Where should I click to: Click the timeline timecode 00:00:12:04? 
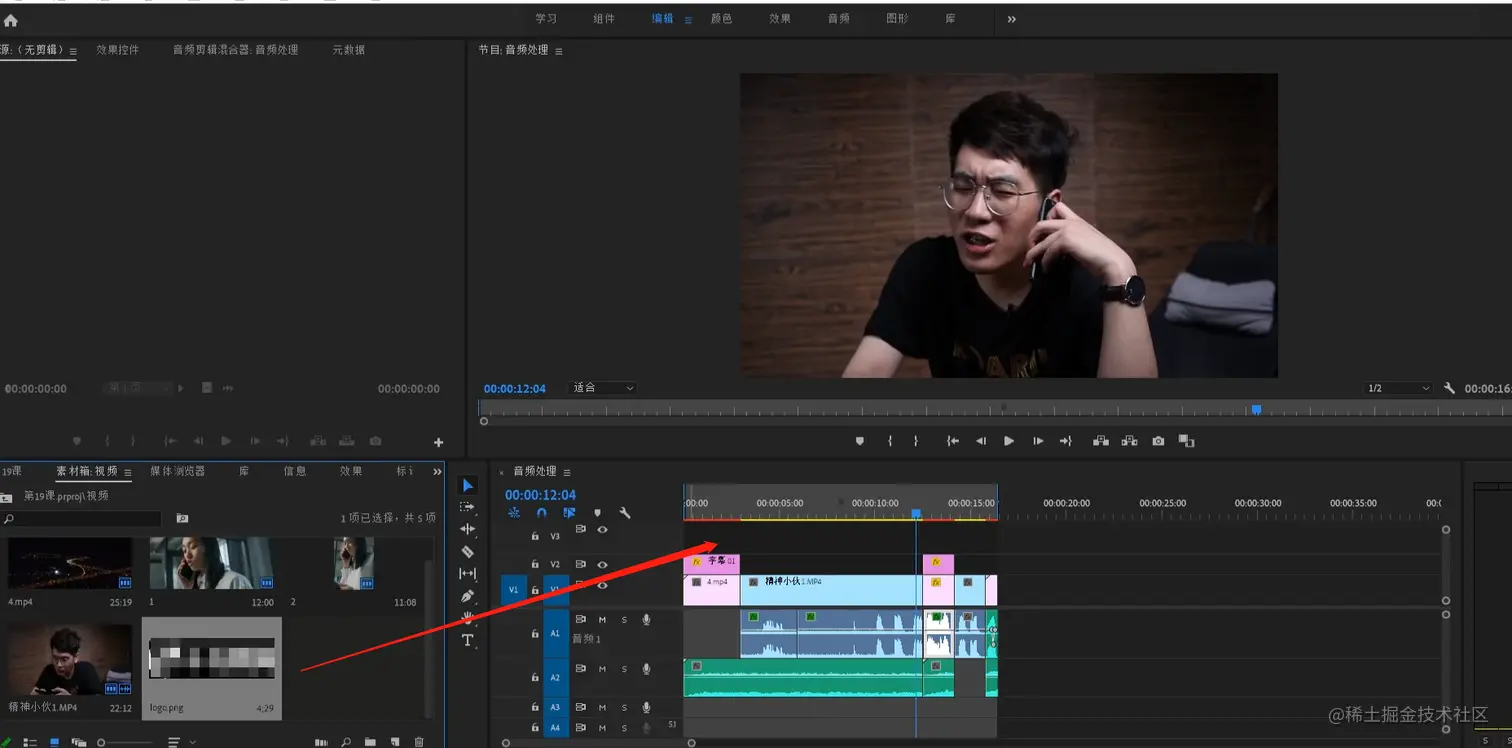[x=540, y=495]
